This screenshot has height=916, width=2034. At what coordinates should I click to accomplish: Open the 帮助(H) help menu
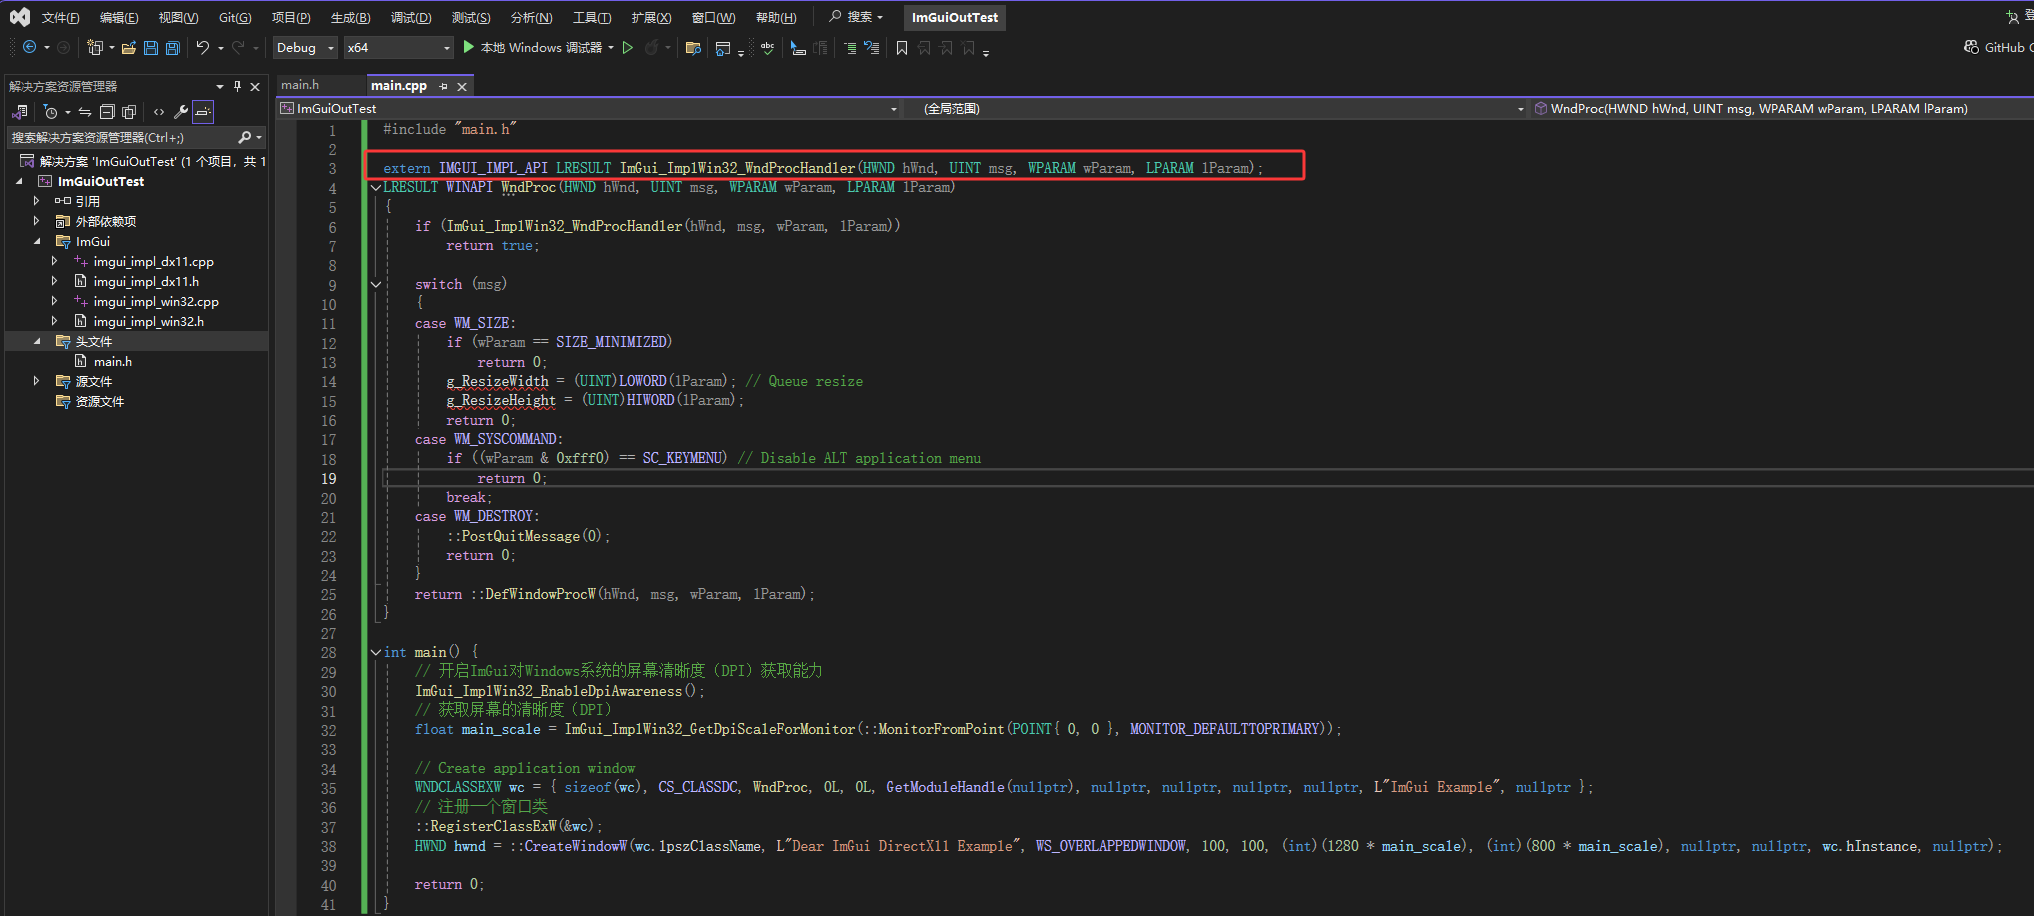coord(776,17)
